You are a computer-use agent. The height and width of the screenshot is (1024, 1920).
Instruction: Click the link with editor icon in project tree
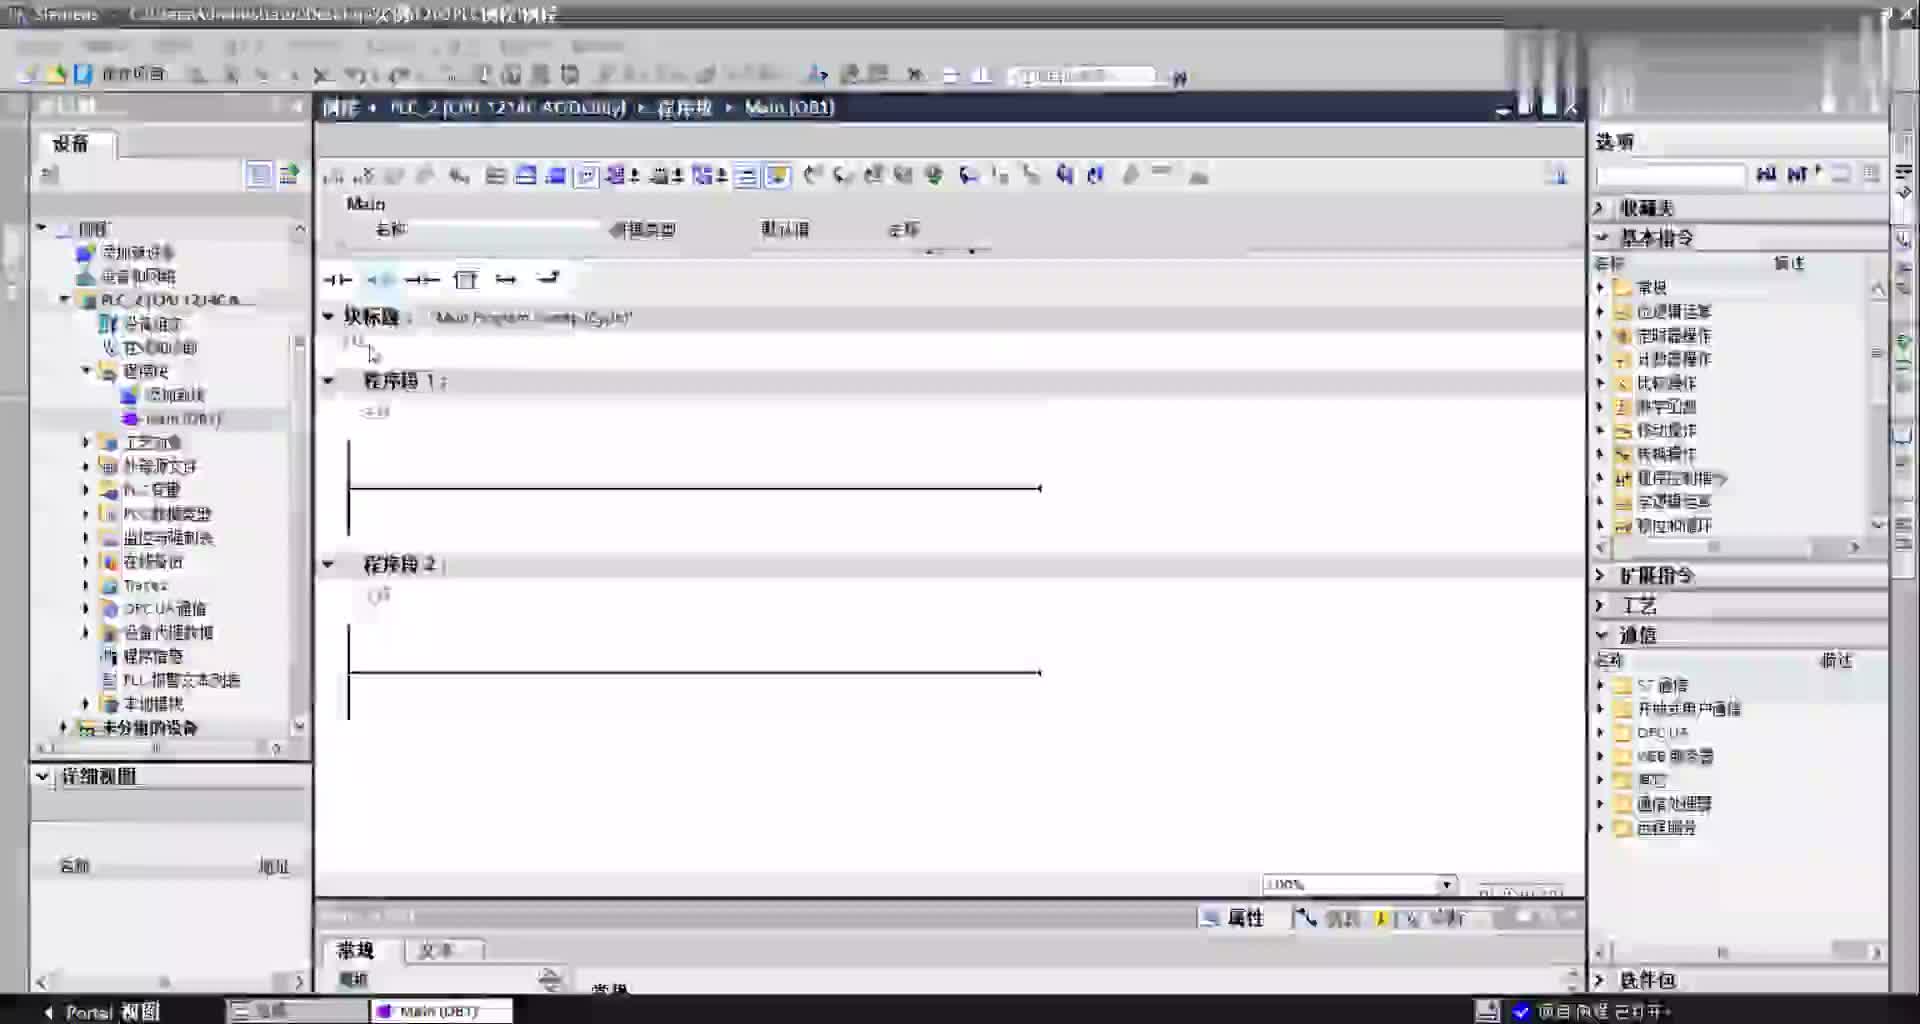click(289, 176)
